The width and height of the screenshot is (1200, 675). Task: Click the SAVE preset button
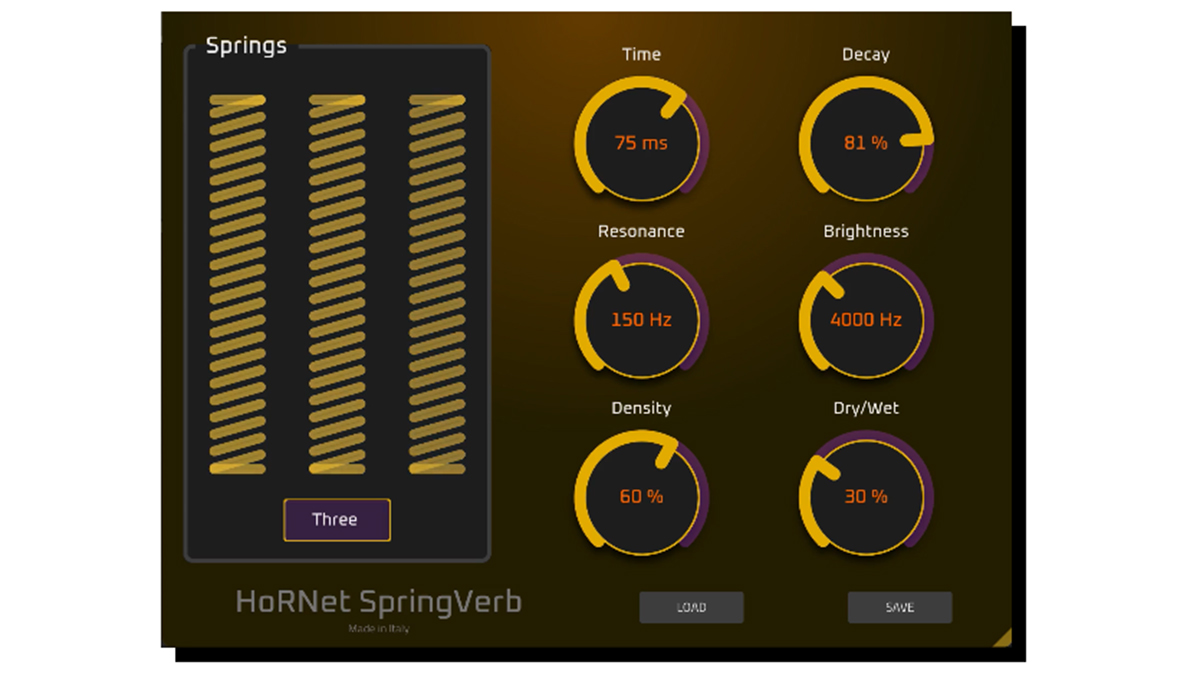(x=900, y=607)
